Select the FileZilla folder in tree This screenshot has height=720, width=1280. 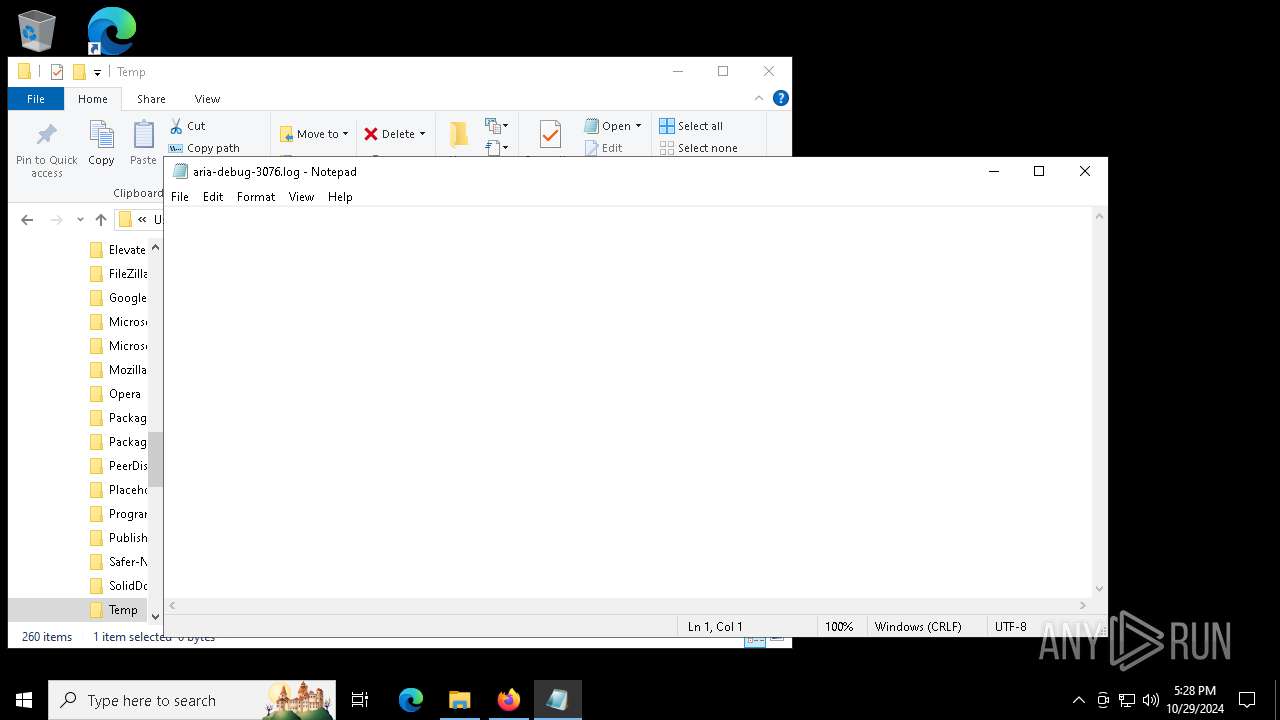click(118, 274)
